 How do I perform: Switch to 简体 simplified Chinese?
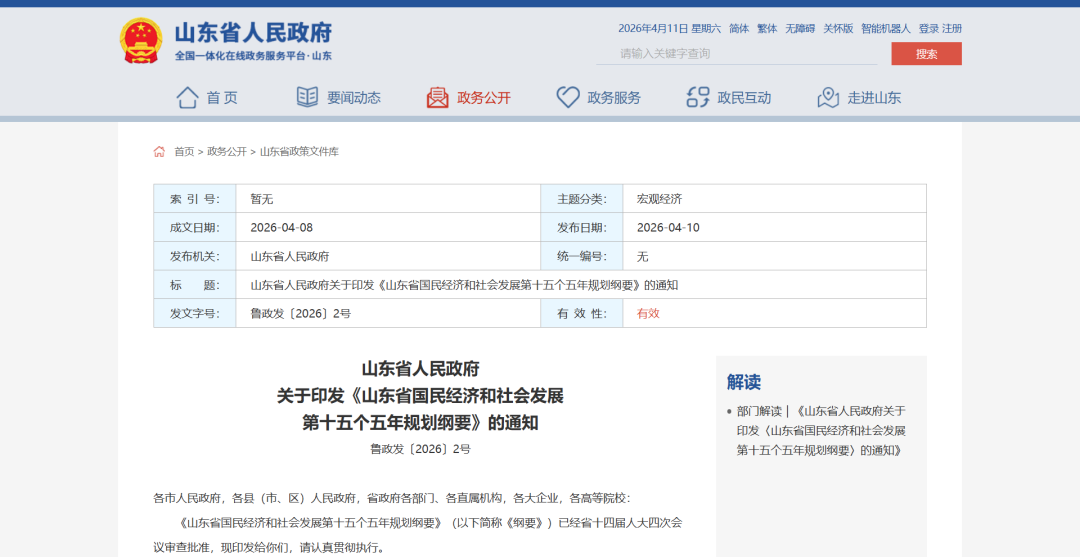click(x=739, y=29)
